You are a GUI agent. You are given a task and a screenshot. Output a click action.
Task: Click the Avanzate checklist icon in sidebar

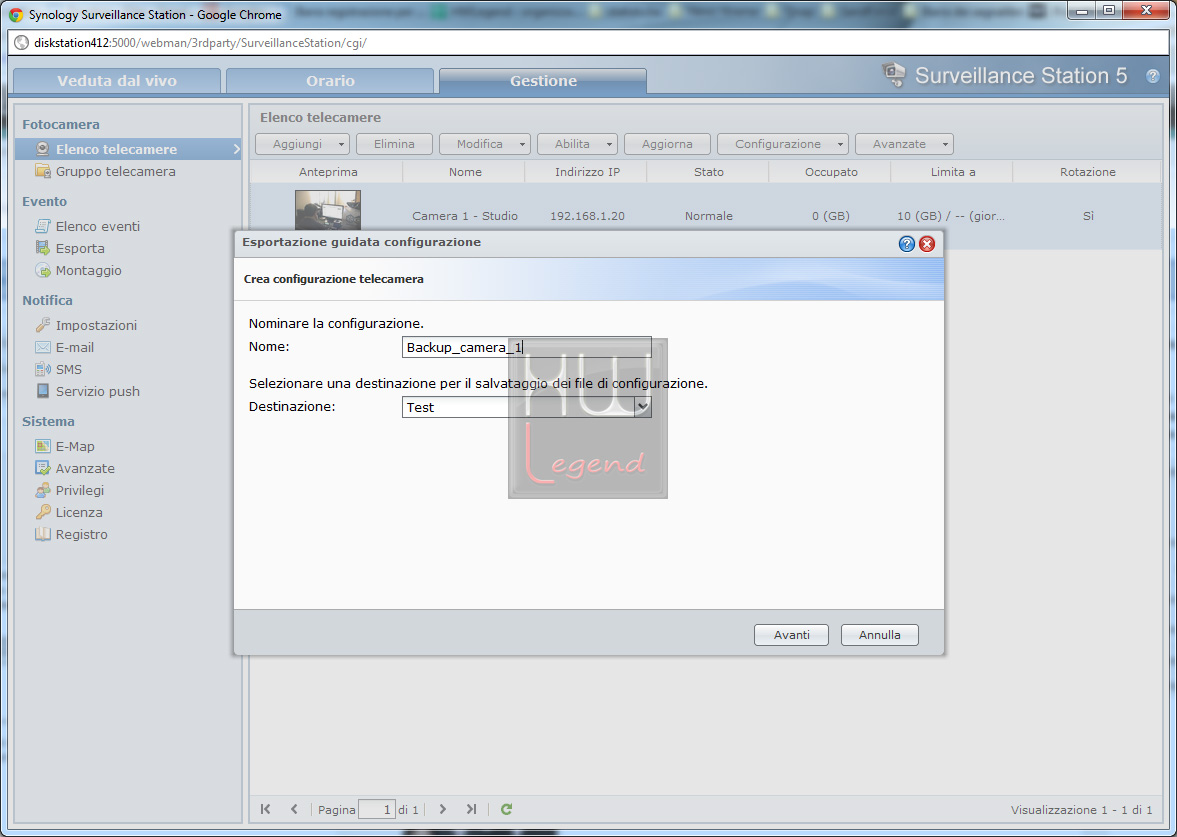pos(43,468)
